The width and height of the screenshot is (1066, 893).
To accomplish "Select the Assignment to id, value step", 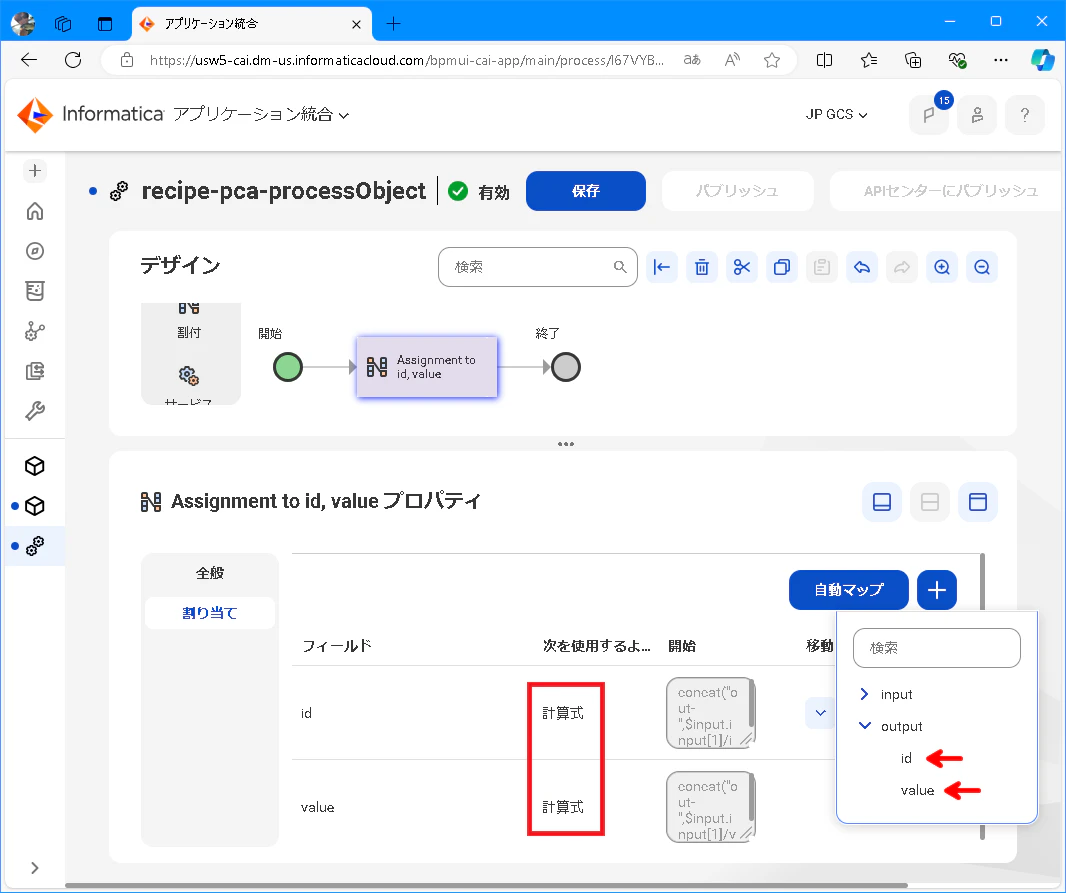I will point(427,367).
